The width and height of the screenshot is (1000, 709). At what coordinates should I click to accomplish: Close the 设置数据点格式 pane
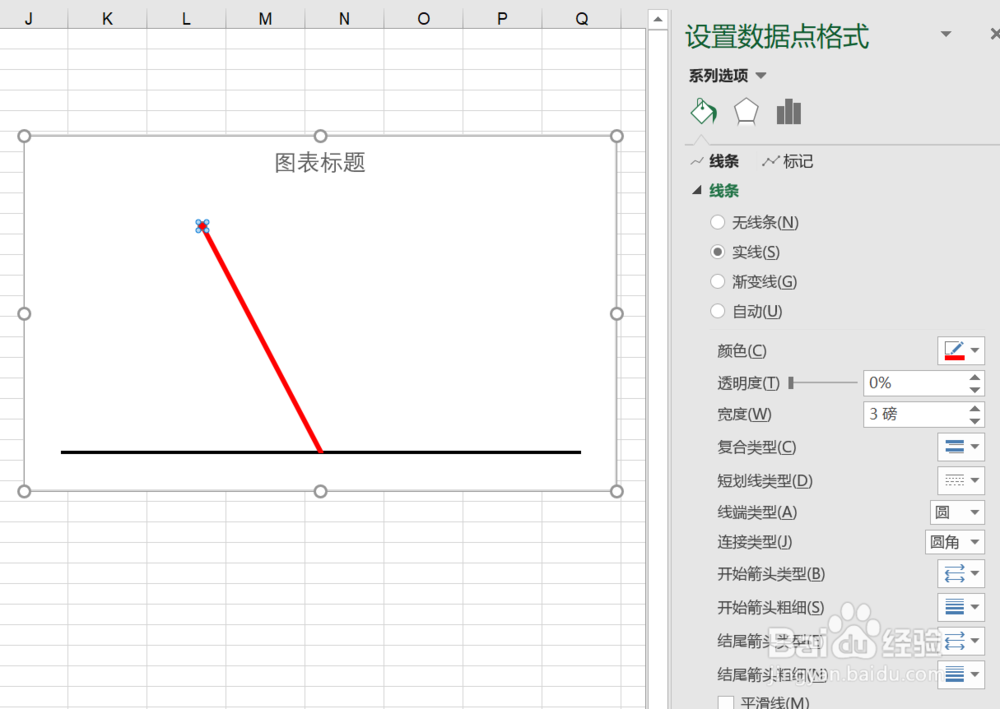coord(995,33)
